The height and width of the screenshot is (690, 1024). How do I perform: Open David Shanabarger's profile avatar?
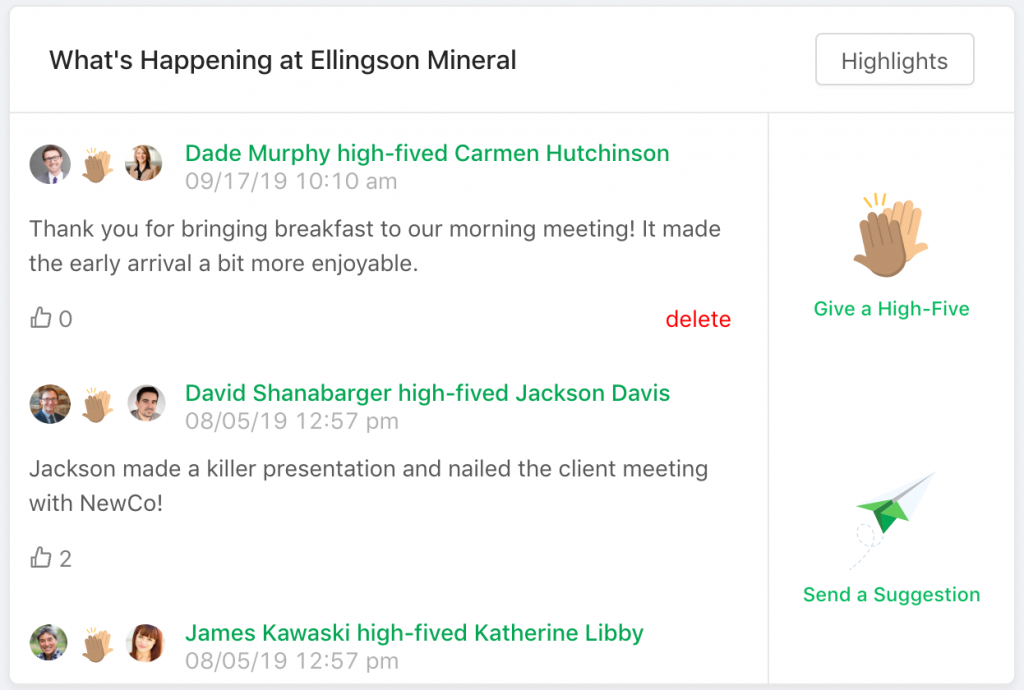tap(50, 404)
